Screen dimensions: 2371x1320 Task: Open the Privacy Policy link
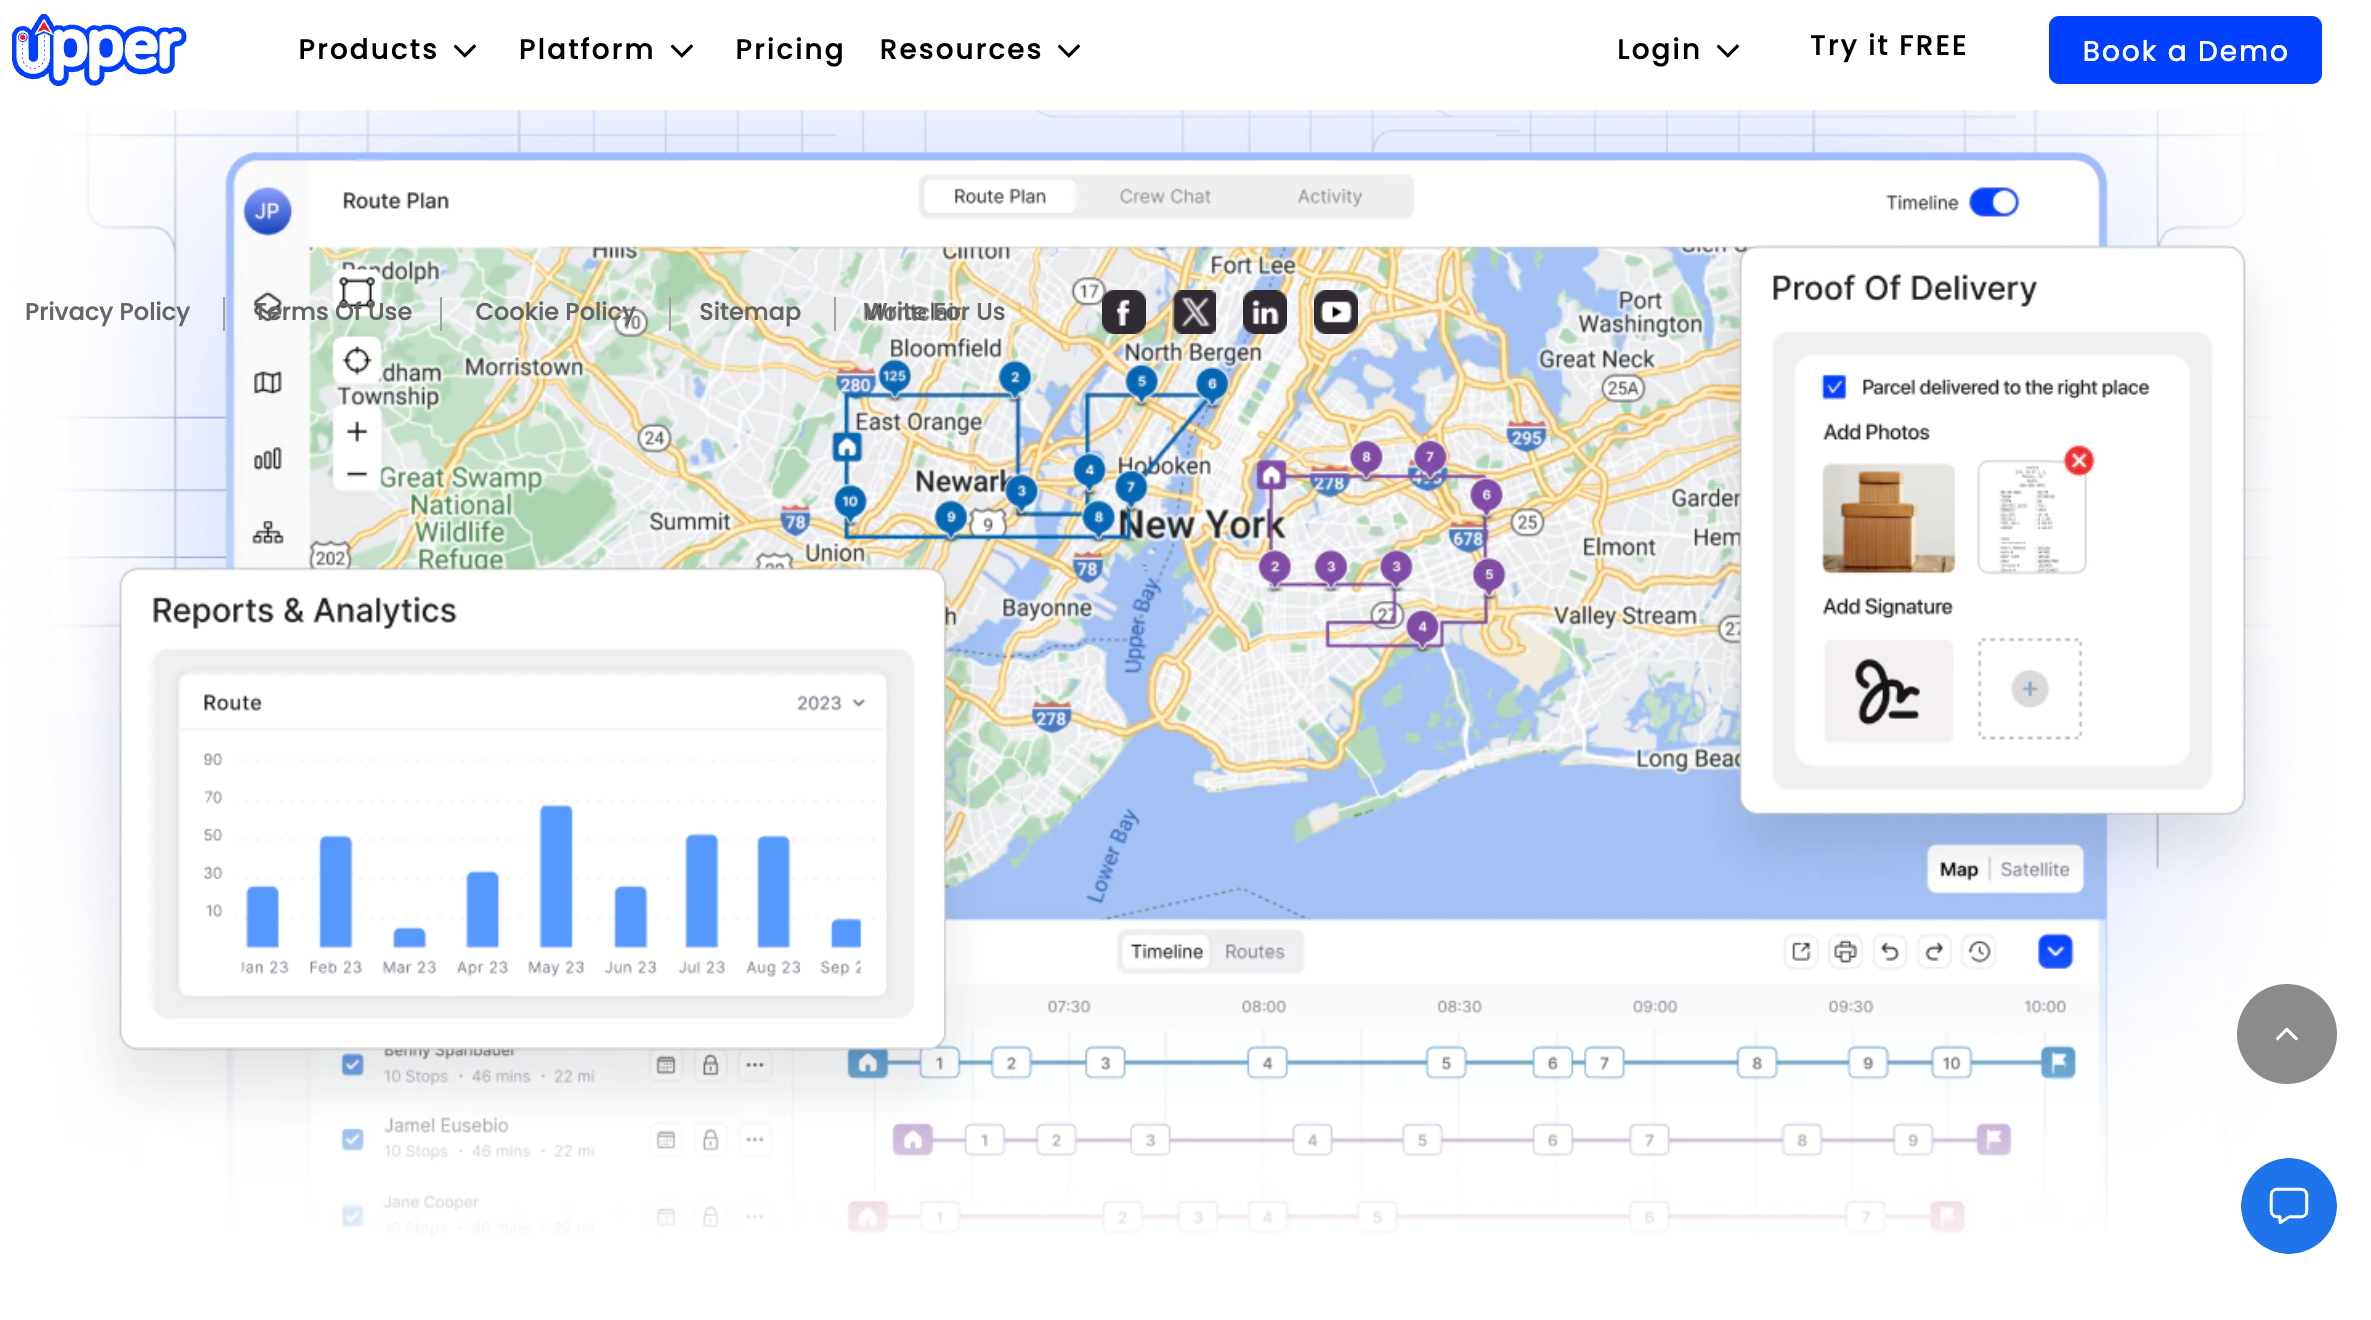coord(107,311)
